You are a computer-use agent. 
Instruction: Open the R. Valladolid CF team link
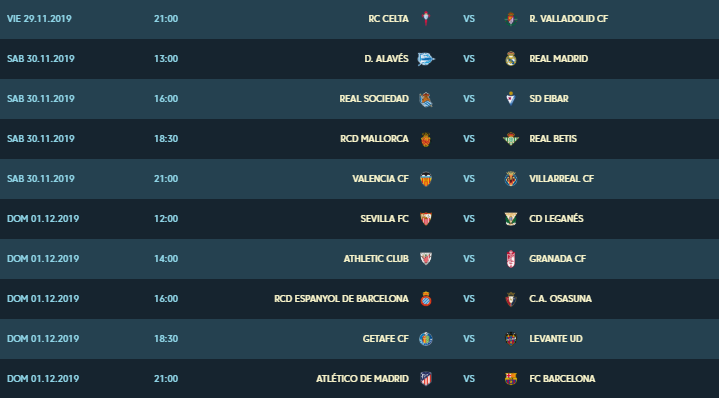pyautogui.click(x=569, y=19)
